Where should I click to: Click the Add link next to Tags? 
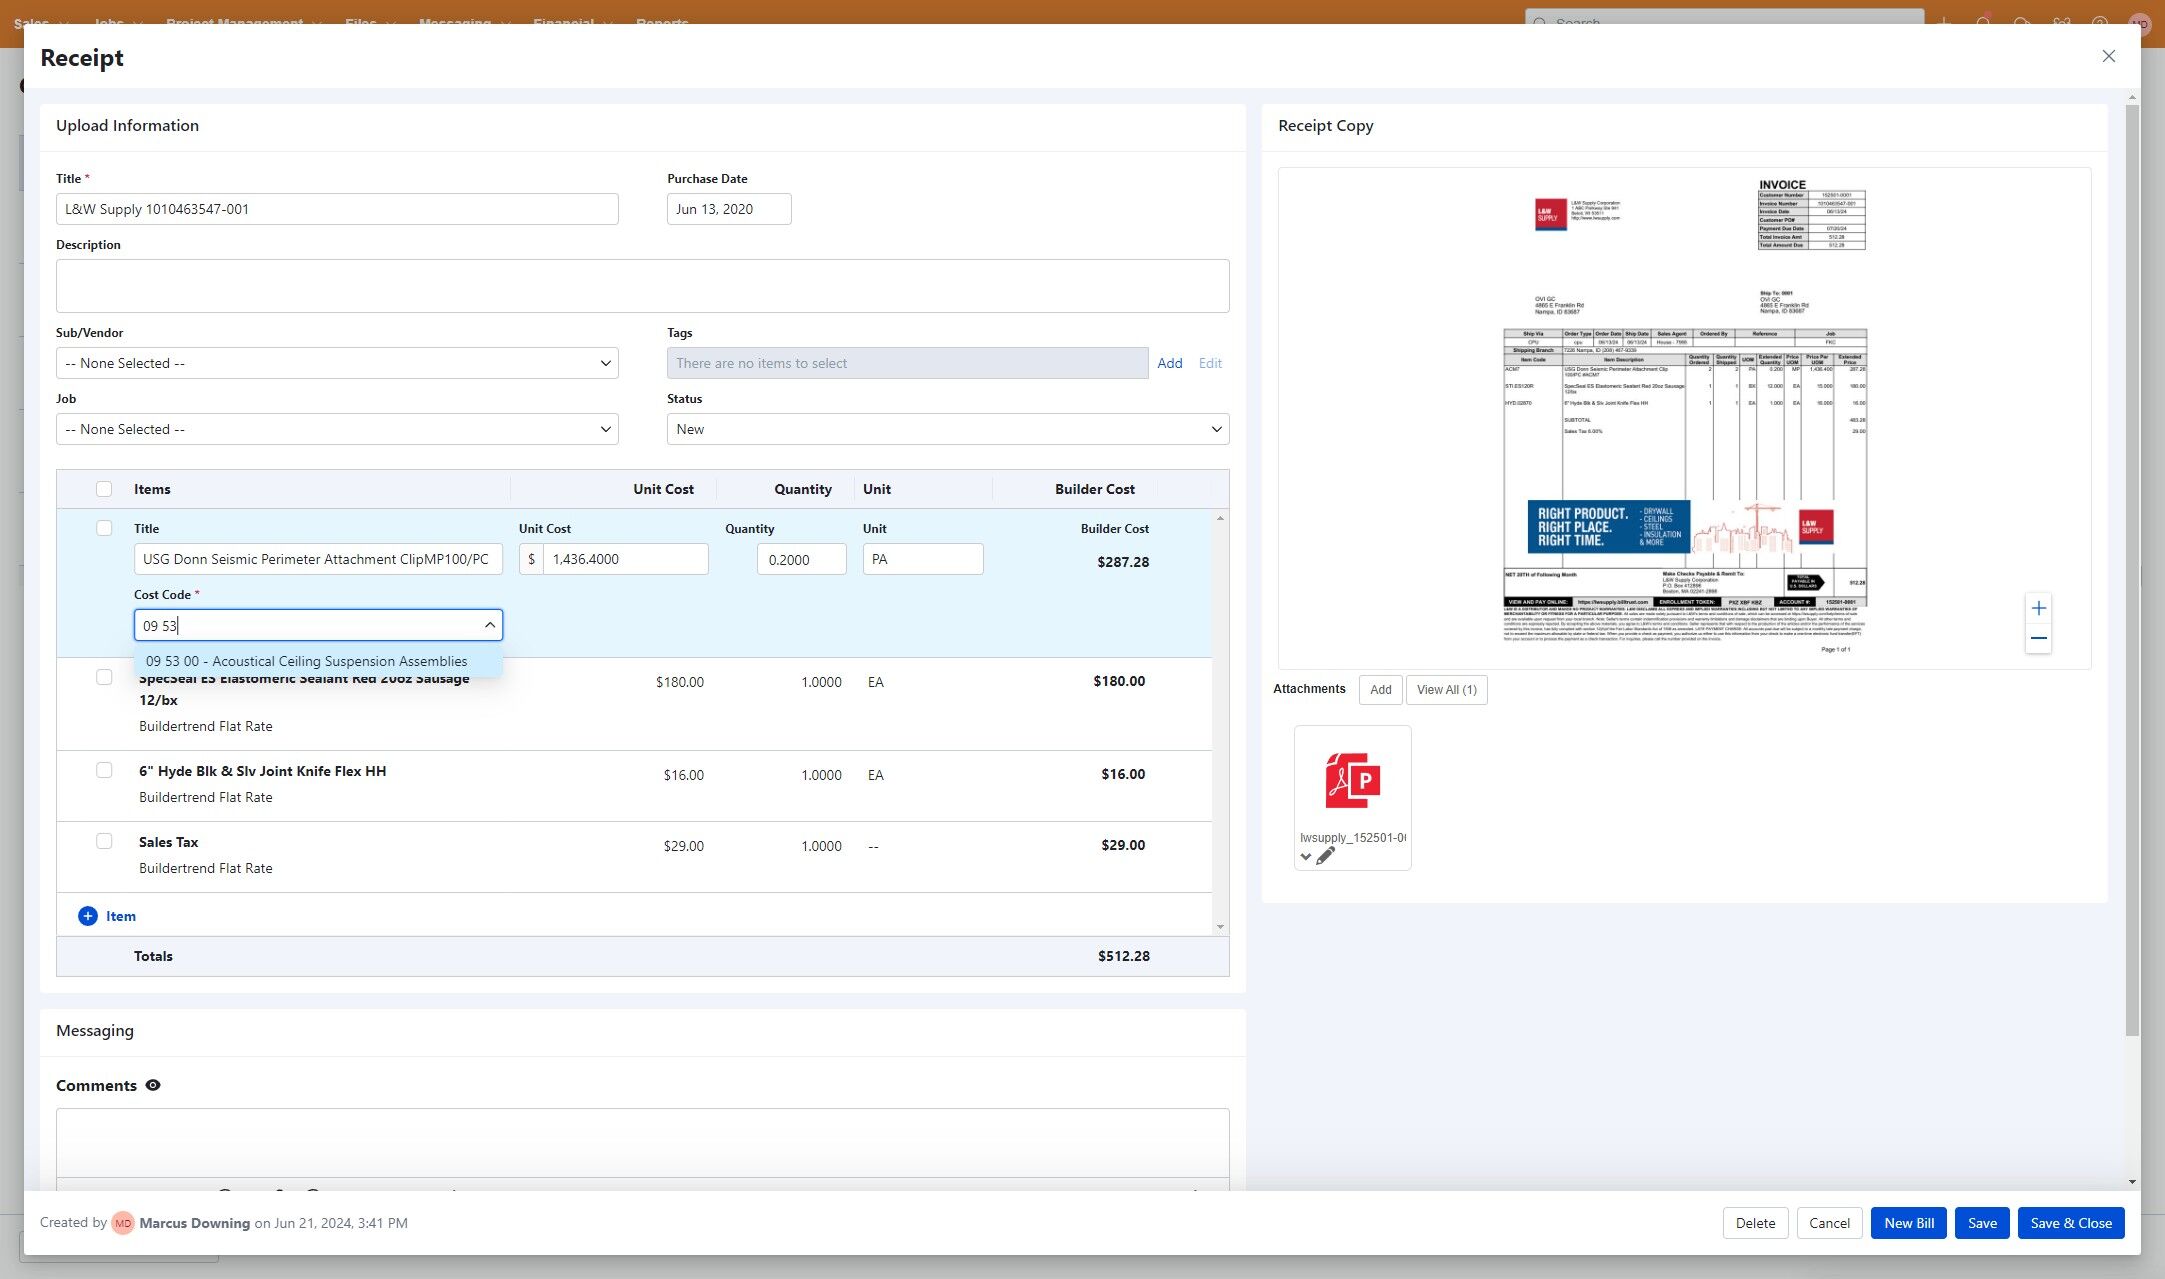1169,363
